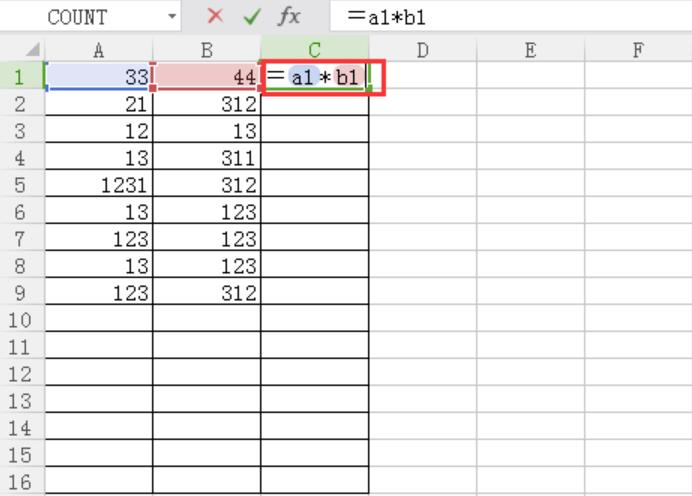Click cell B9 containing 312
Screen dimensions: 692x496
[207, 291]
